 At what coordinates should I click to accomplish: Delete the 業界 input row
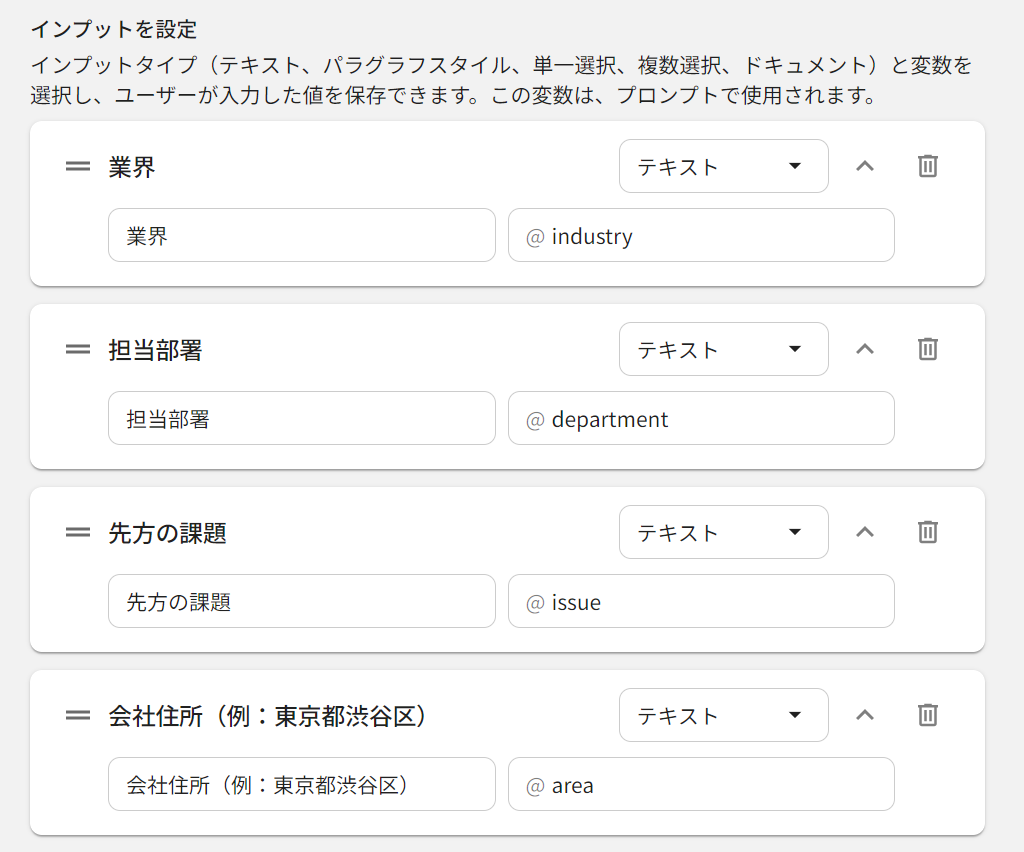click(928, 166)
